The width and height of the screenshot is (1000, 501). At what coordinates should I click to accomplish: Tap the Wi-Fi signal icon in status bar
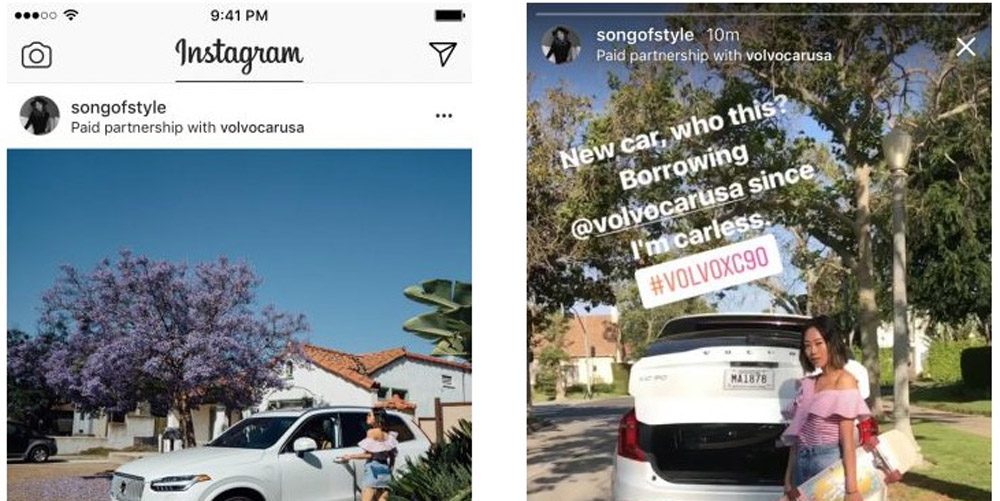point(71,15)
